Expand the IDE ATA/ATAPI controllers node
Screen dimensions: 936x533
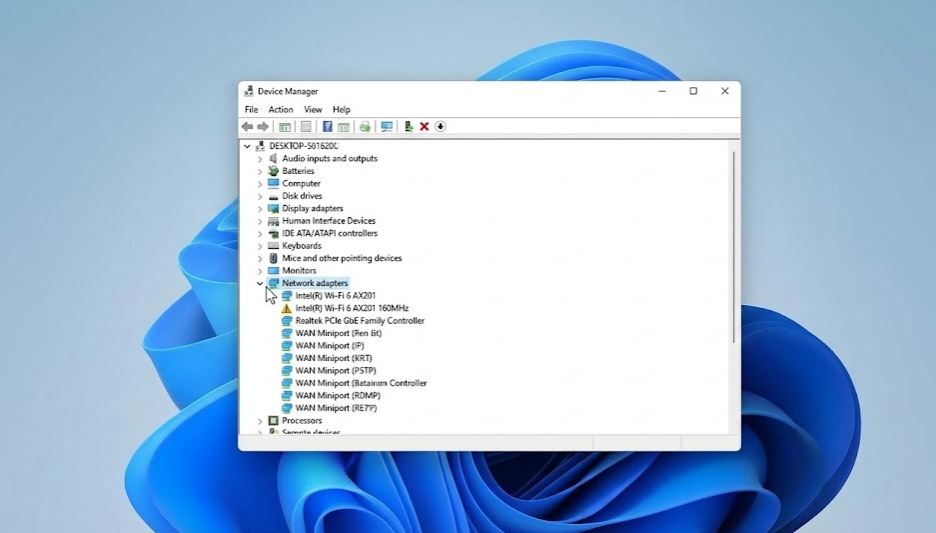coord(260,234)
